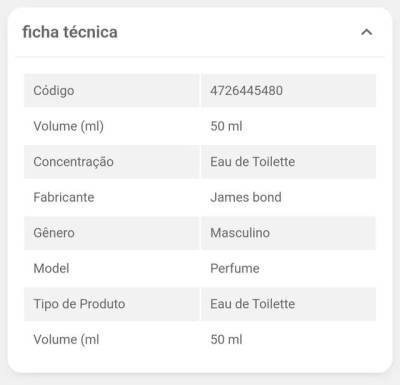This screenshot has height=385, width=400.
Task: Click the last row's 50 ml value
Action: click(226, 340)
